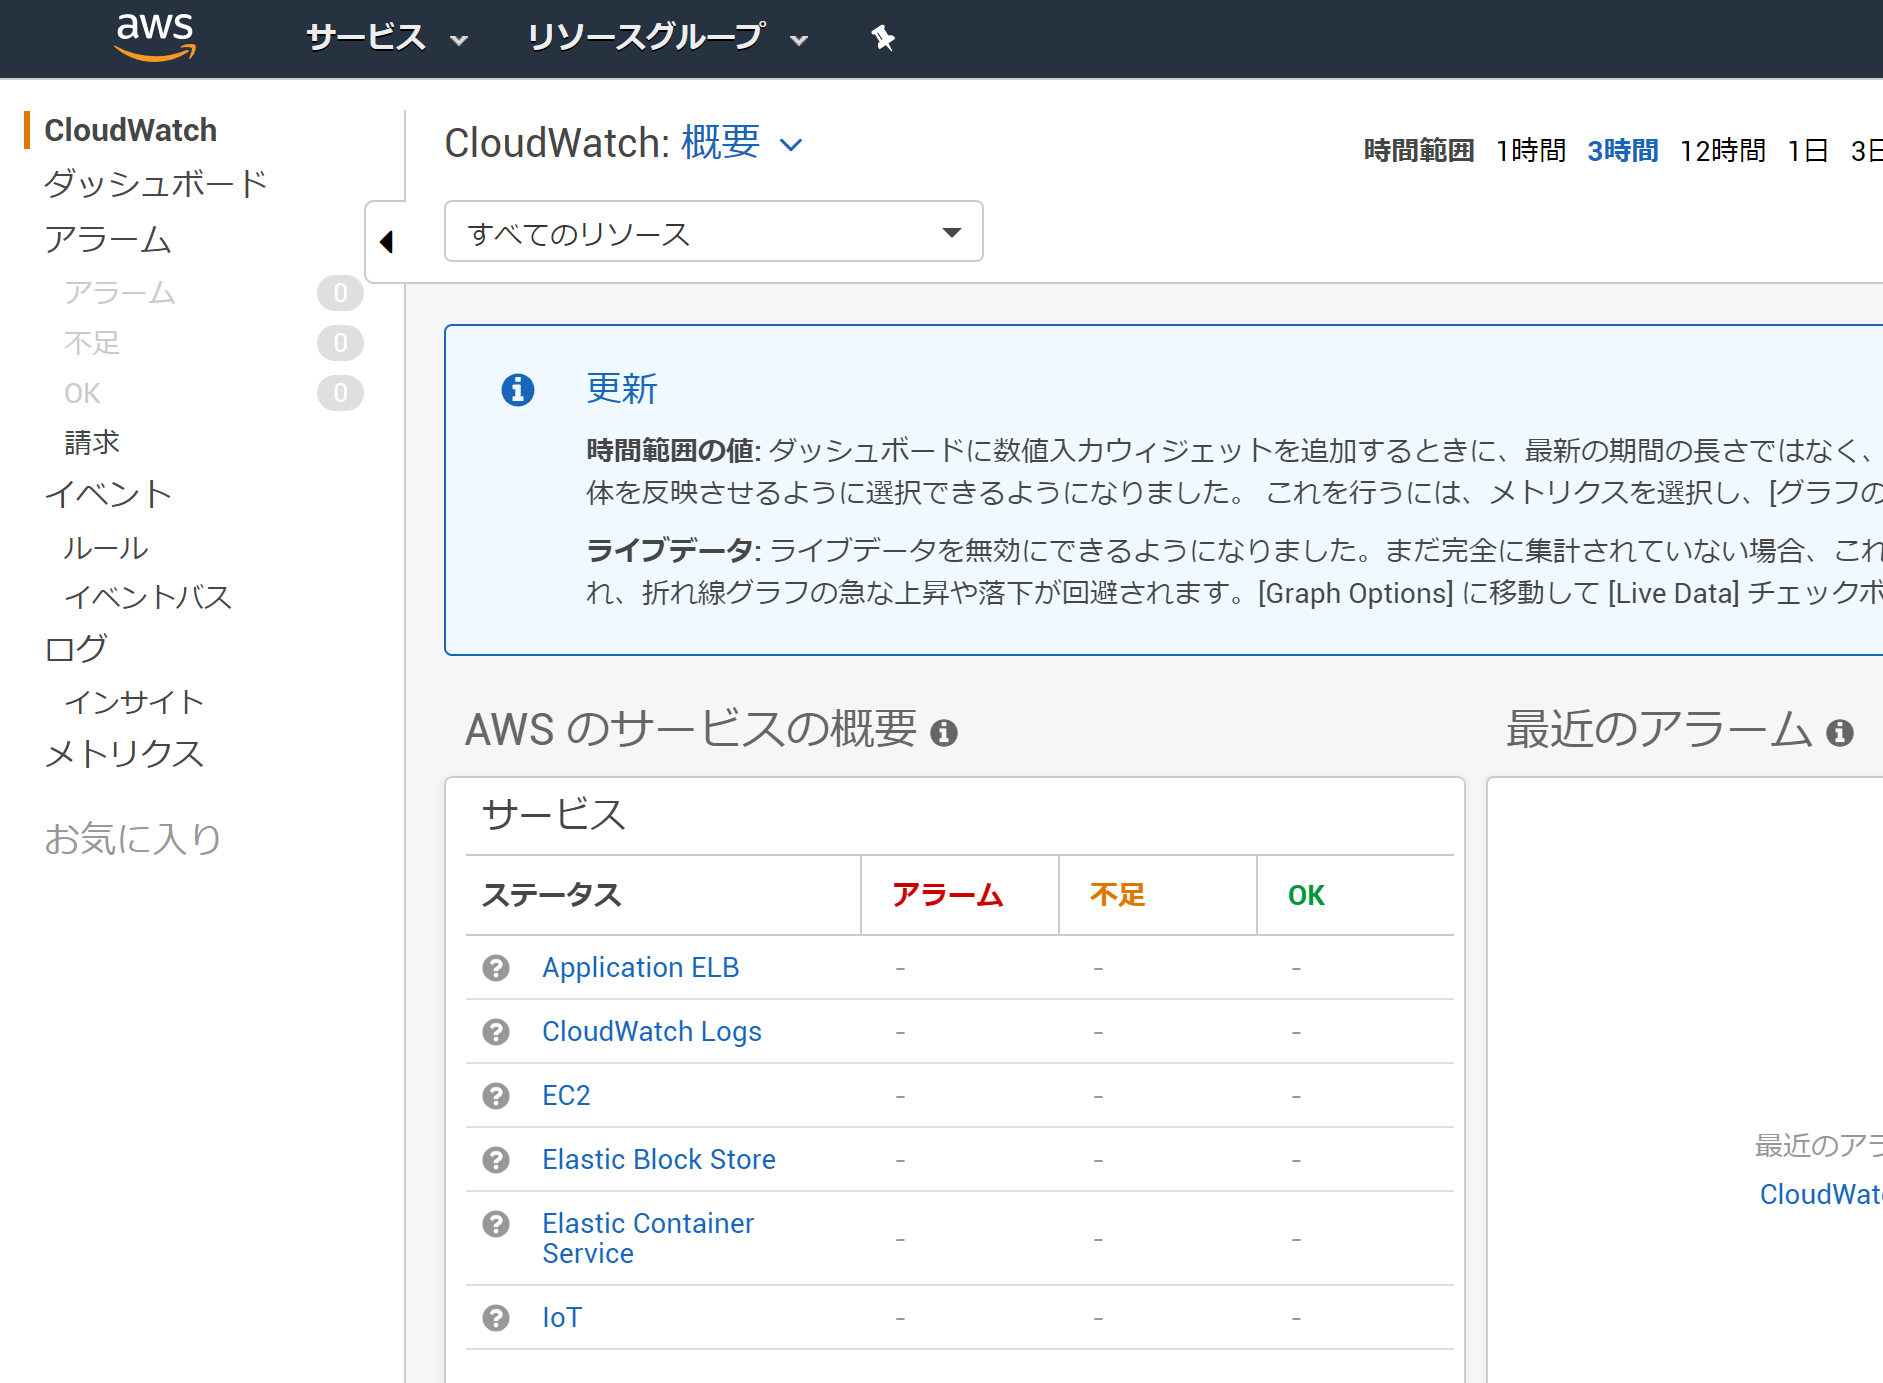Open インサイト in the sidebar
Image resolution: width=1883 pixels, height=1383 pixels.
click(134, 702)
